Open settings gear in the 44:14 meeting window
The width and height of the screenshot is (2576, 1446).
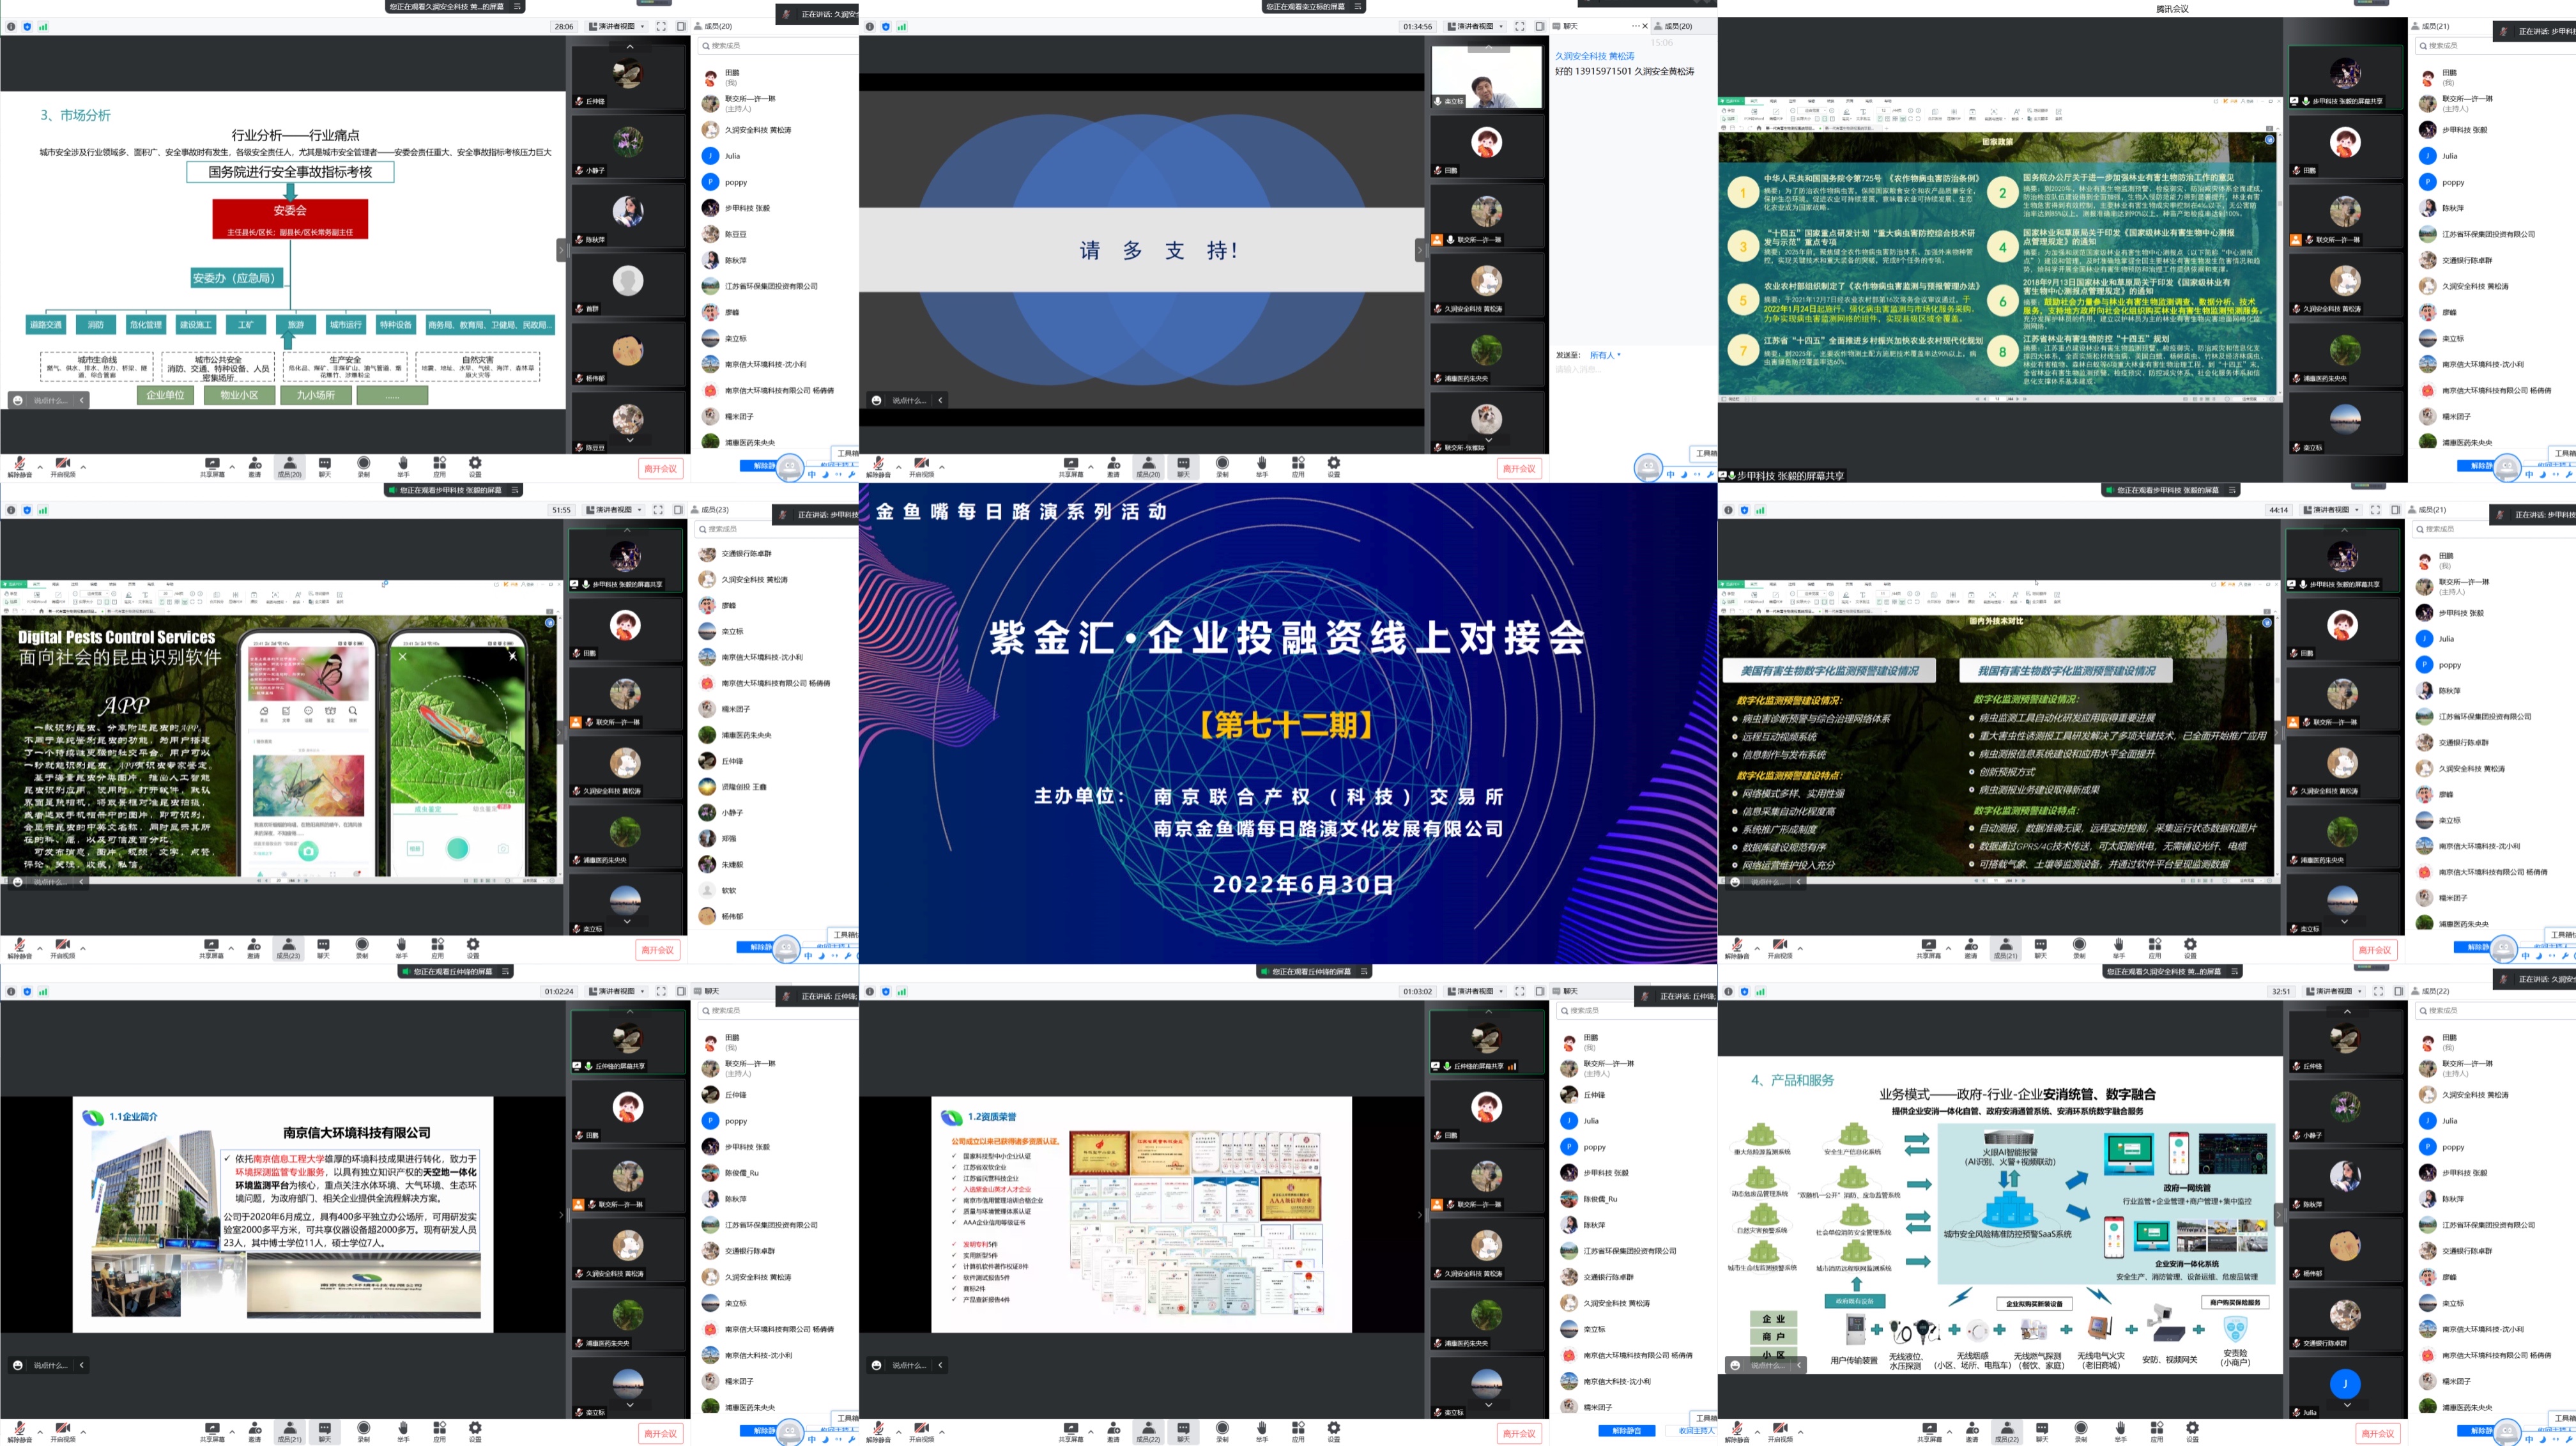pos(2190,947)
